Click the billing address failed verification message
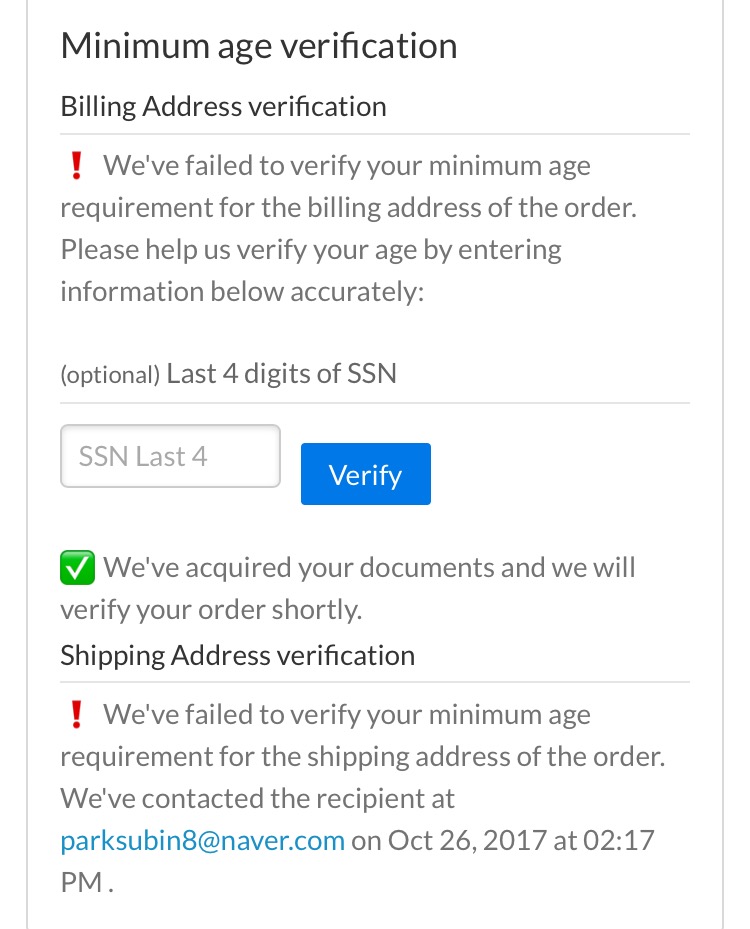The height and width of the screenshot is (929, 750). coord(349,187)
